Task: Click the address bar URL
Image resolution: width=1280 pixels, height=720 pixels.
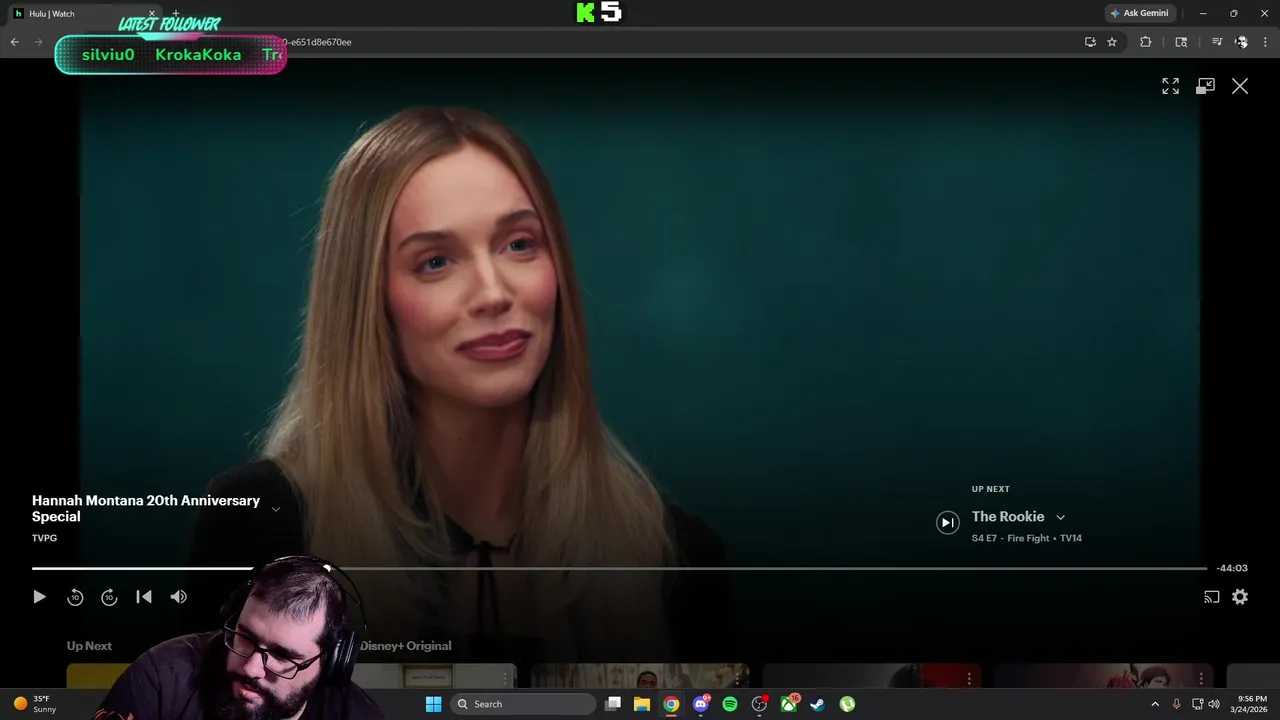Action: click(x=316, y=42)
